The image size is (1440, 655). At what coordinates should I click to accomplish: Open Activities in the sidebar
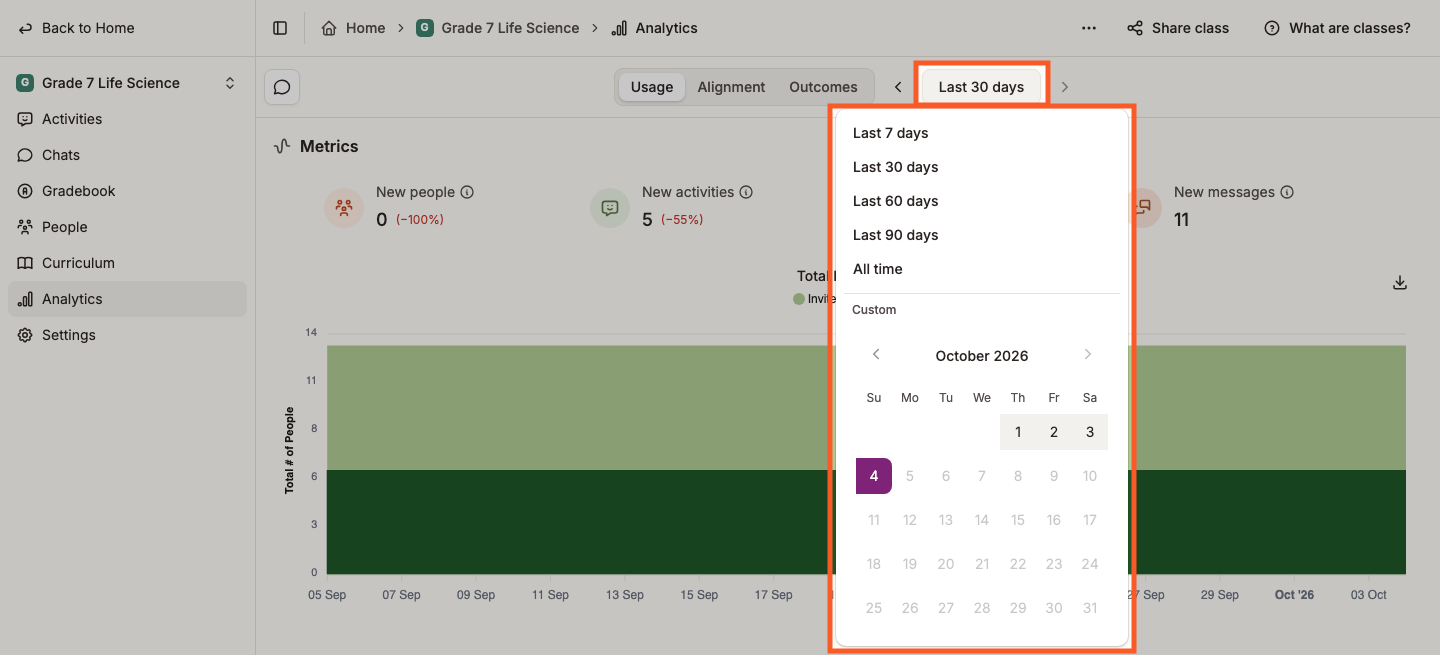point(127,119)
